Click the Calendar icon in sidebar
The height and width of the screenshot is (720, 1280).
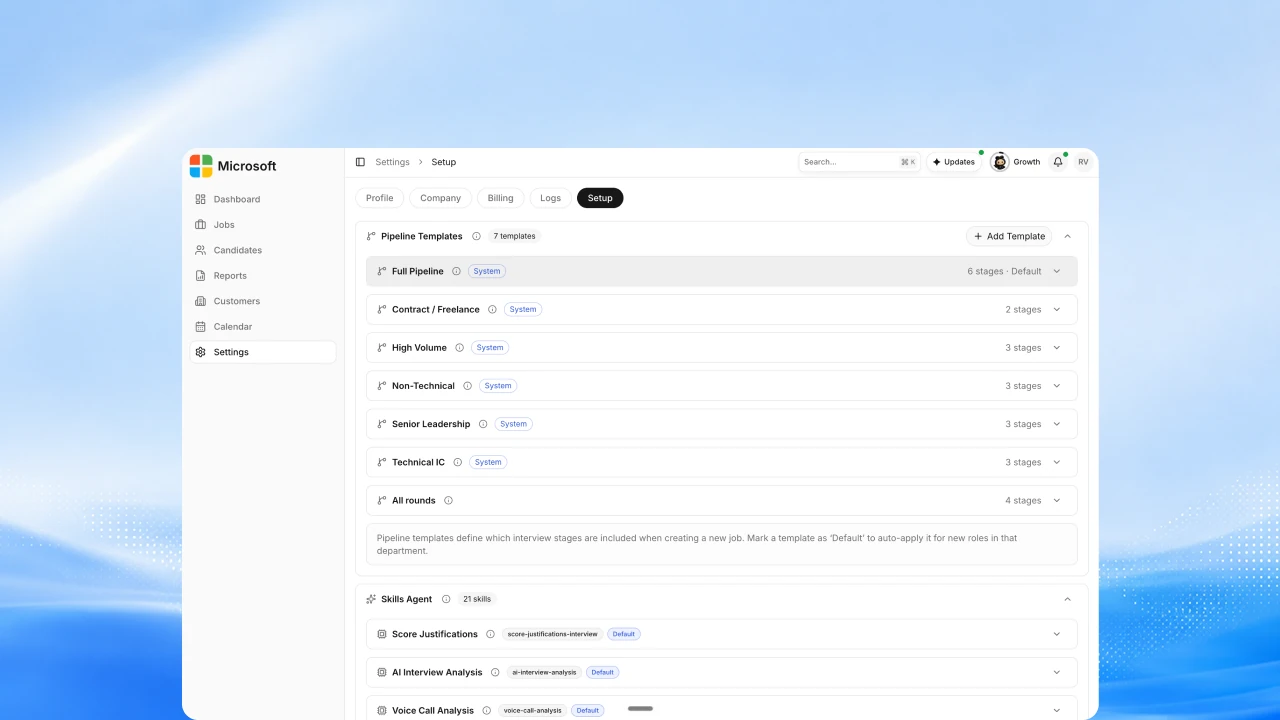(201, 327)
